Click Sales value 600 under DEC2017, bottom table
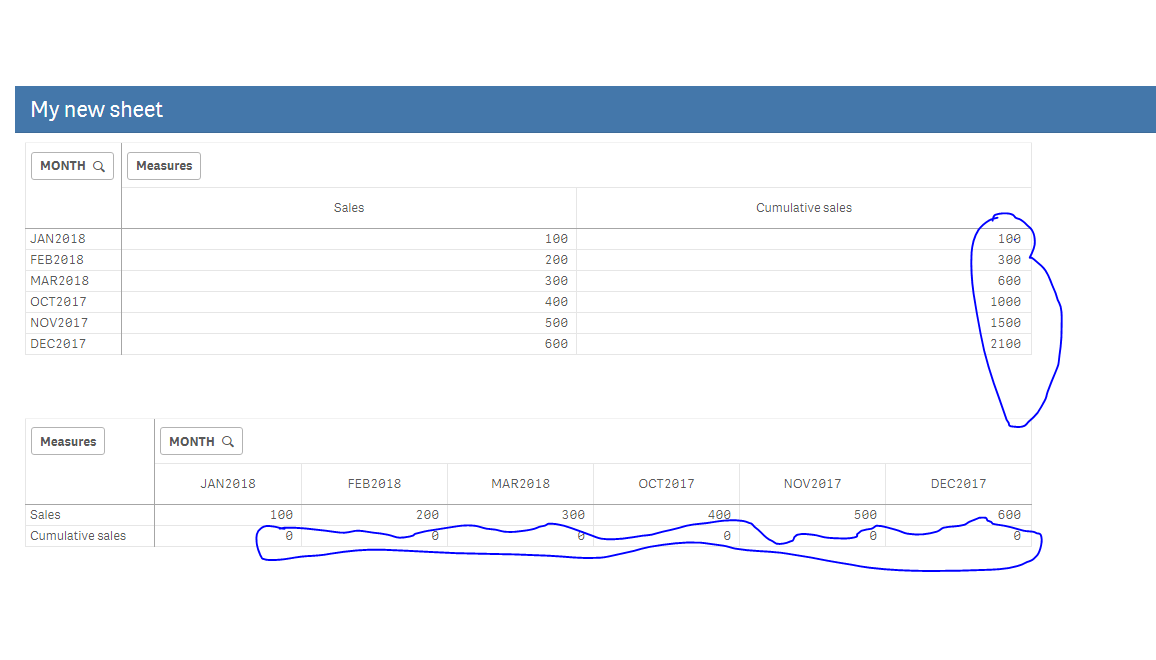 click(1009, 515)
